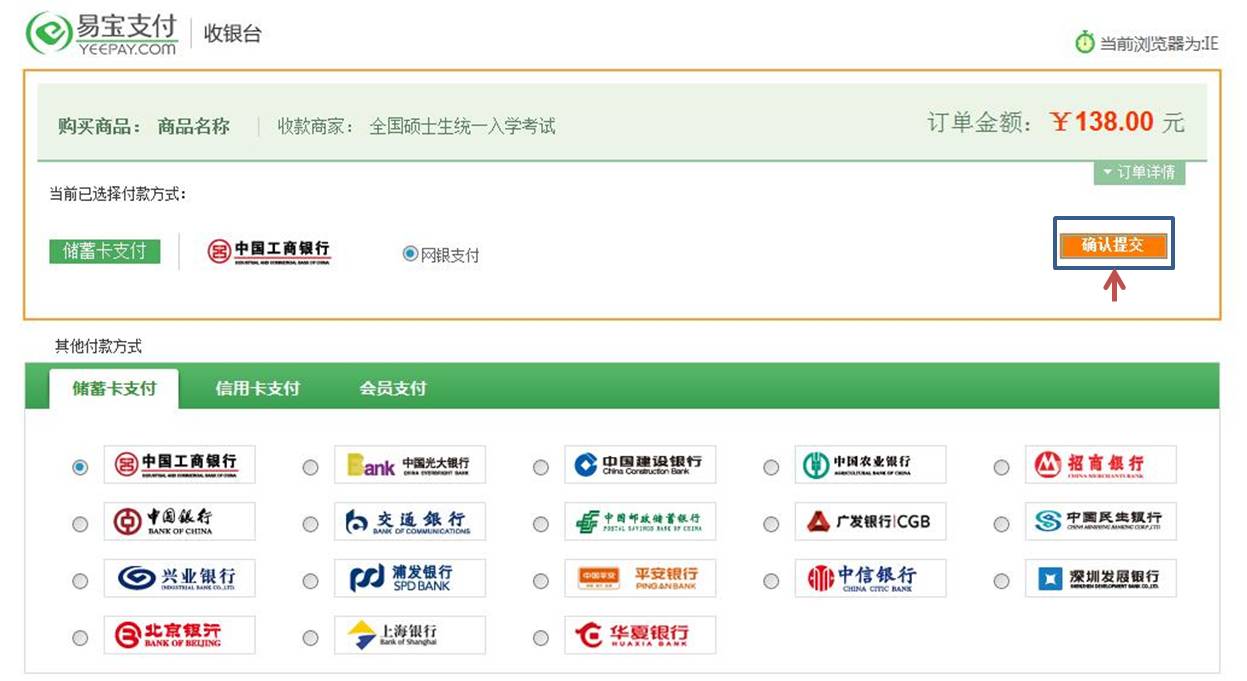This screenshot has height=681, width=1247.
Task: Click the Ping An Bank logo
Action: coord(640,579)
